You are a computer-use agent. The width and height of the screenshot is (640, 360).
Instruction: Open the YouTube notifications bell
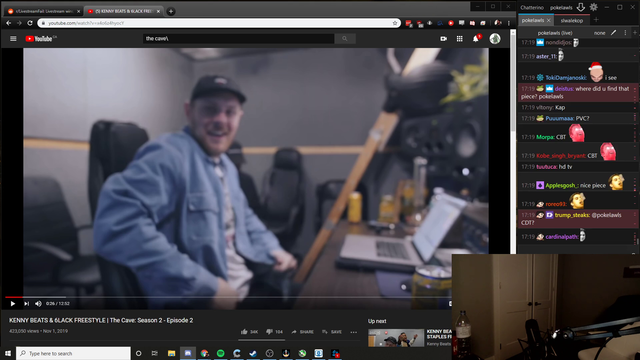[476, 38]
